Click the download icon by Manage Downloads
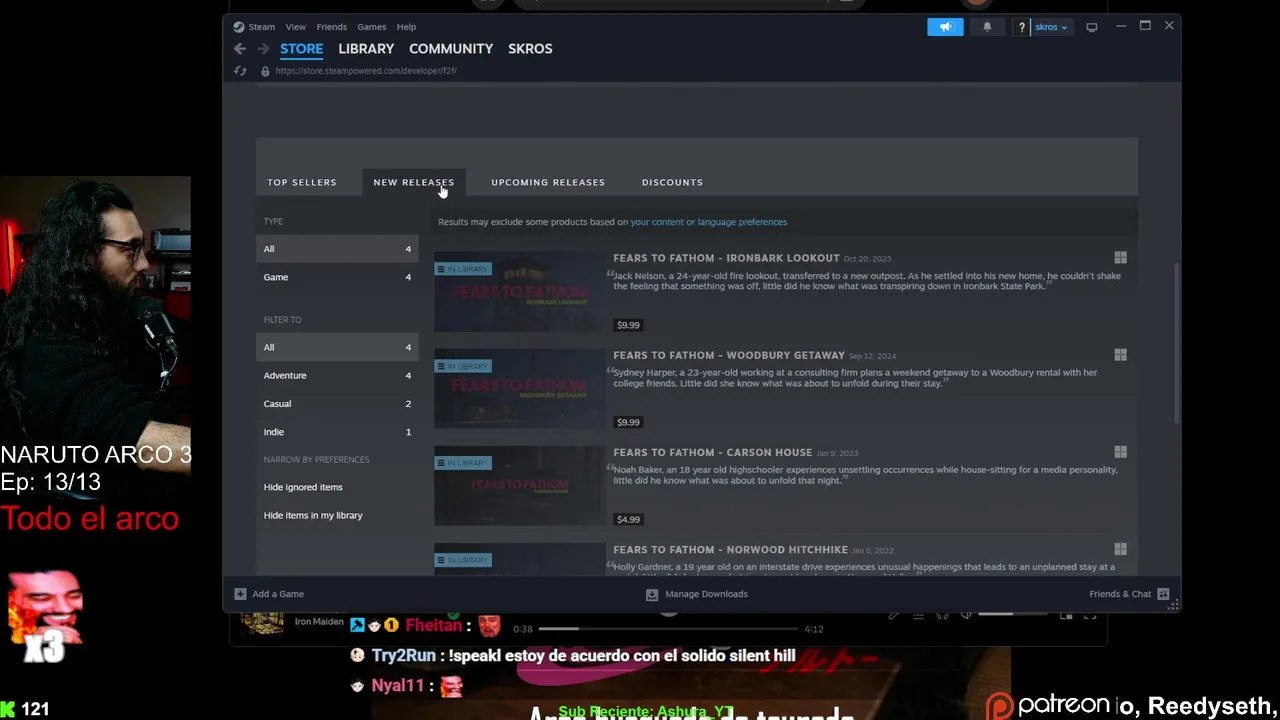Viewport: 1280px width, 720px height. pos(652,594)
